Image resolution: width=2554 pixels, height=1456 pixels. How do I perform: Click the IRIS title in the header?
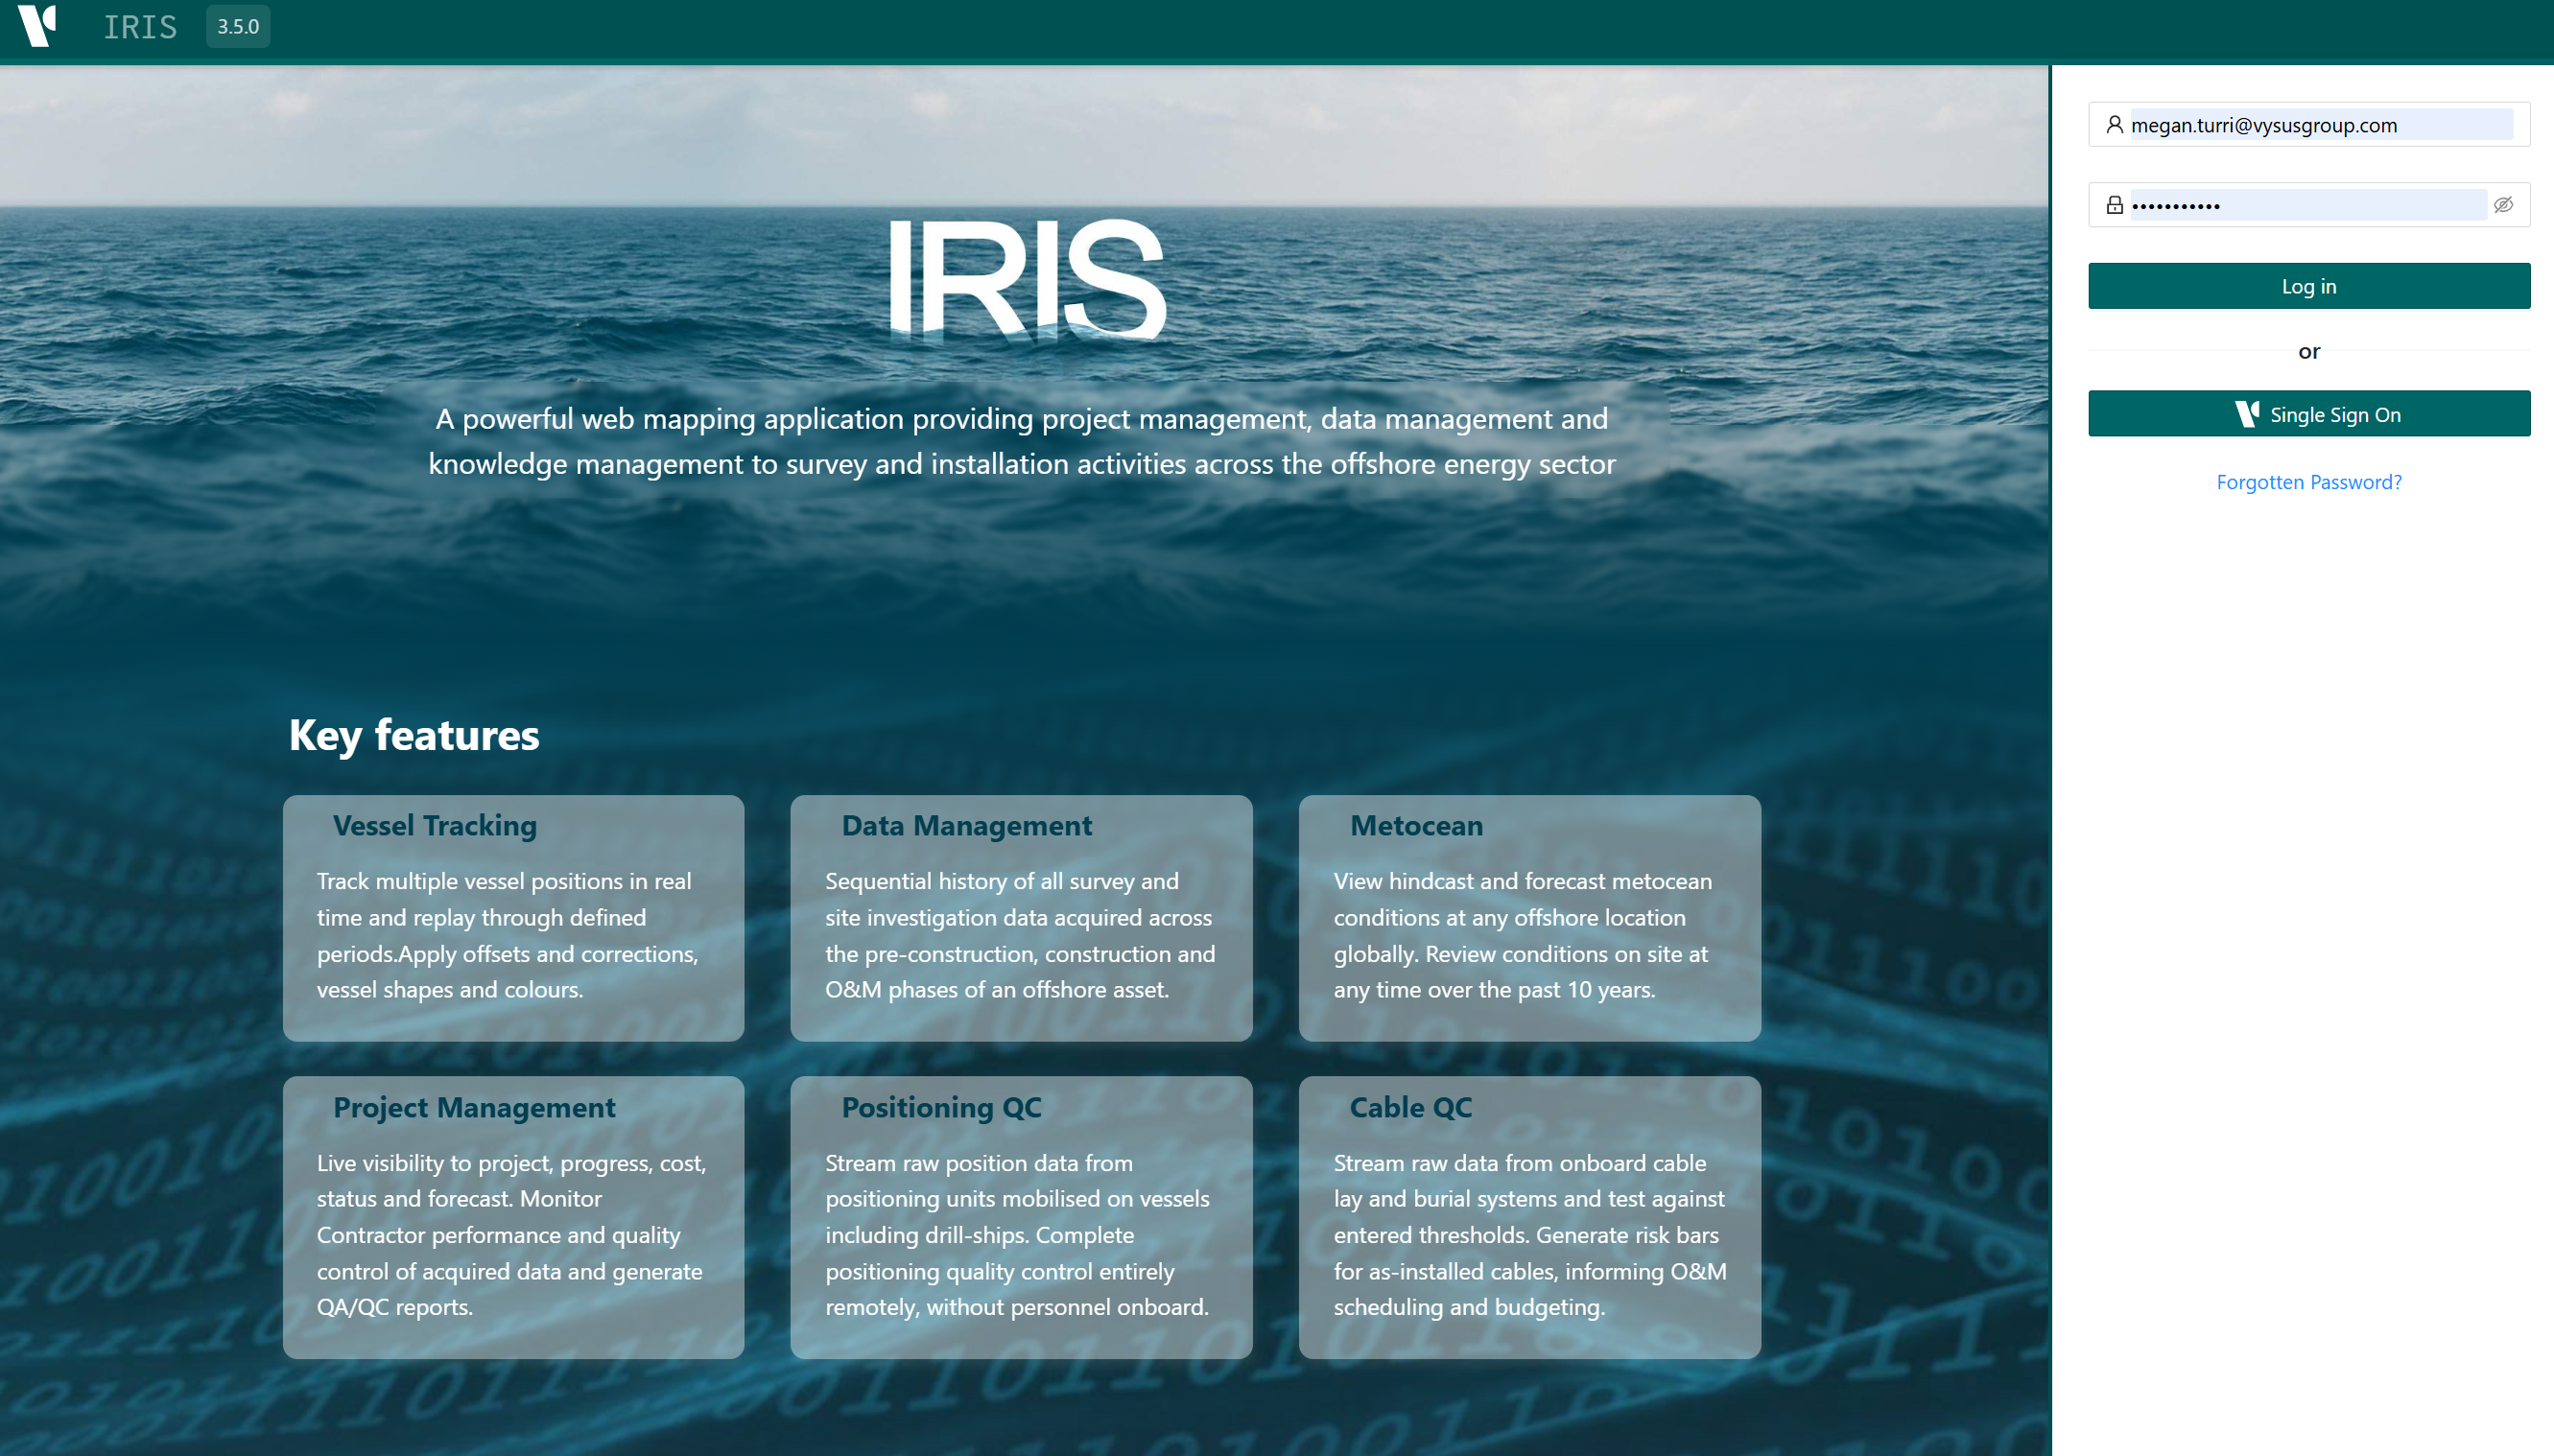[140, 27]
